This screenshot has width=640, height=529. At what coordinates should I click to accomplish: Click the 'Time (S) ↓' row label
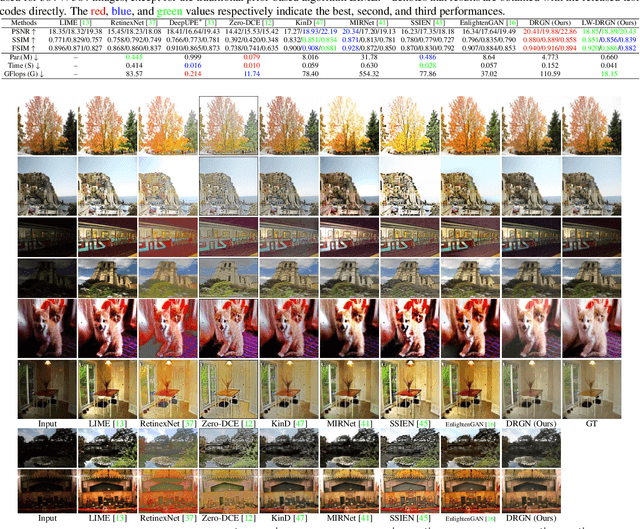point(23,65)
